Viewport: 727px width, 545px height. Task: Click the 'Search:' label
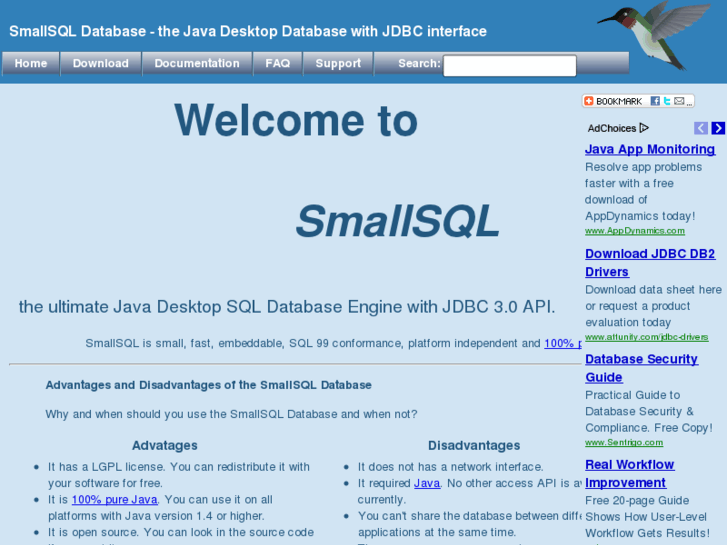(x=419, y=63)
